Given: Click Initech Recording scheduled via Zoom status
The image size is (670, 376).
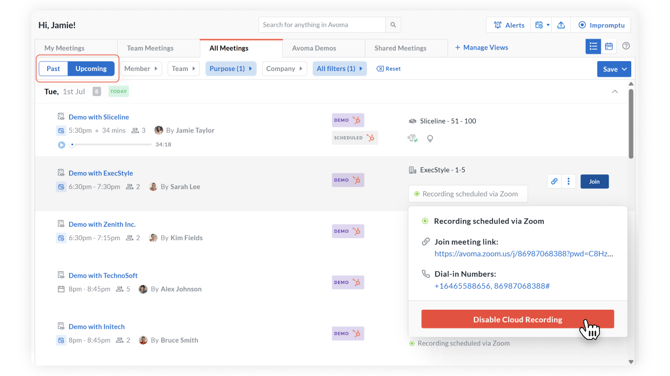Looking at the screenshot, I should pos(459,343).
